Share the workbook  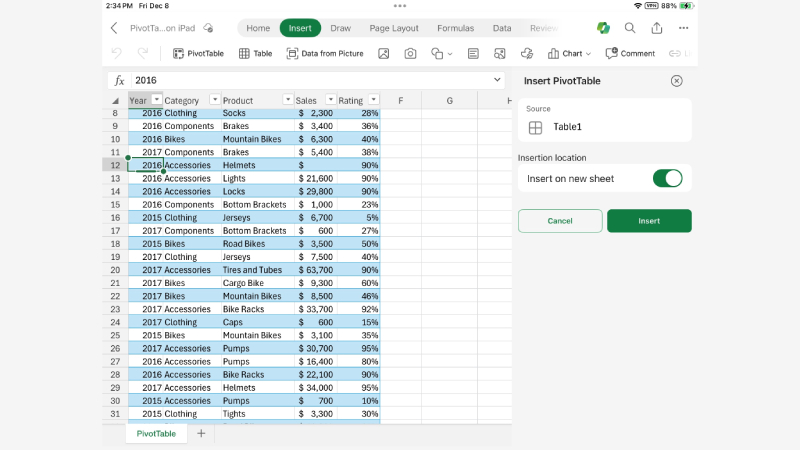(x=657, y=28)
